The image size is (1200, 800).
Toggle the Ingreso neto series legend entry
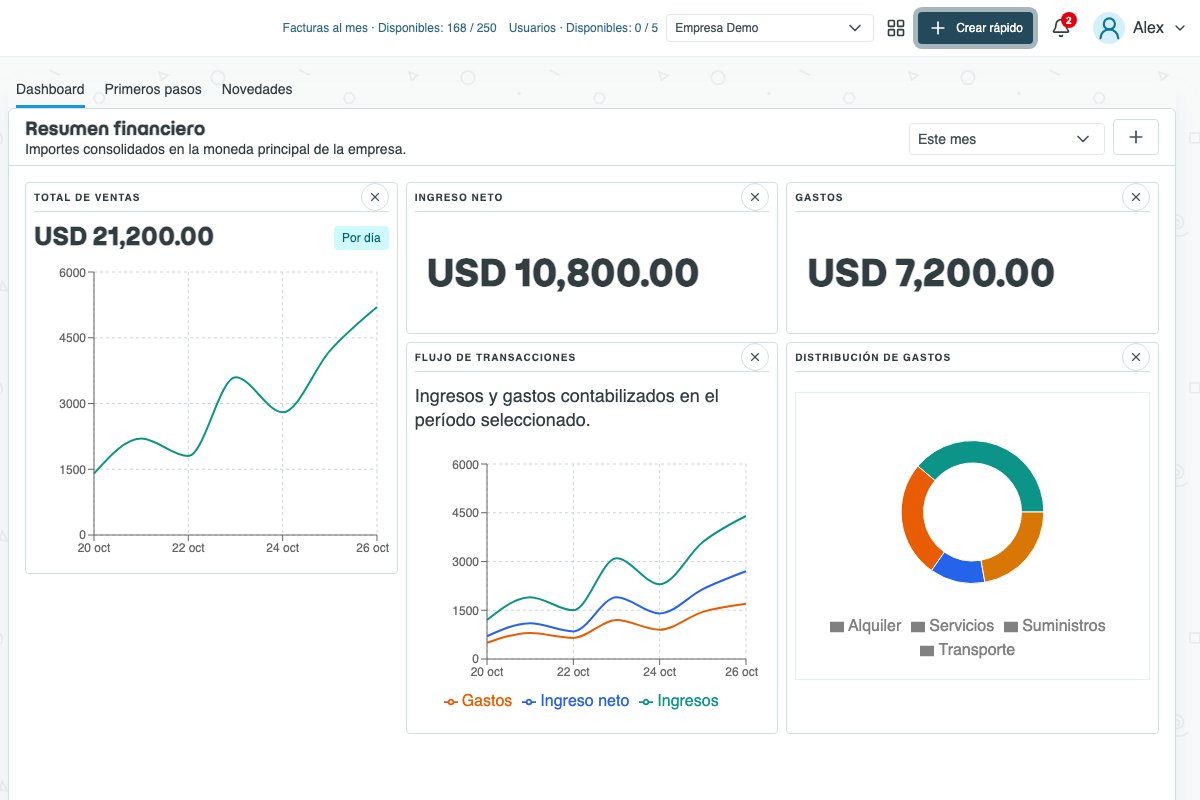point(576,701)
